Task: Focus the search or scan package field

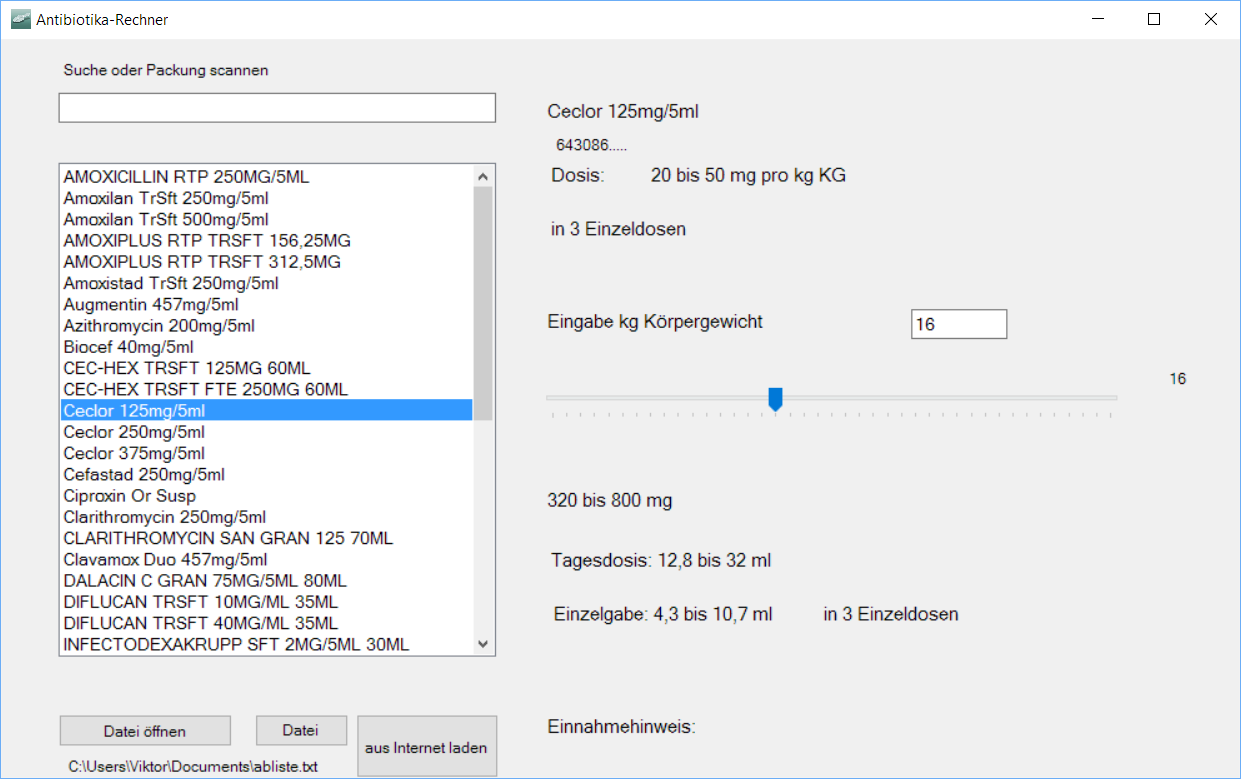Action: [x=277, y=108]
